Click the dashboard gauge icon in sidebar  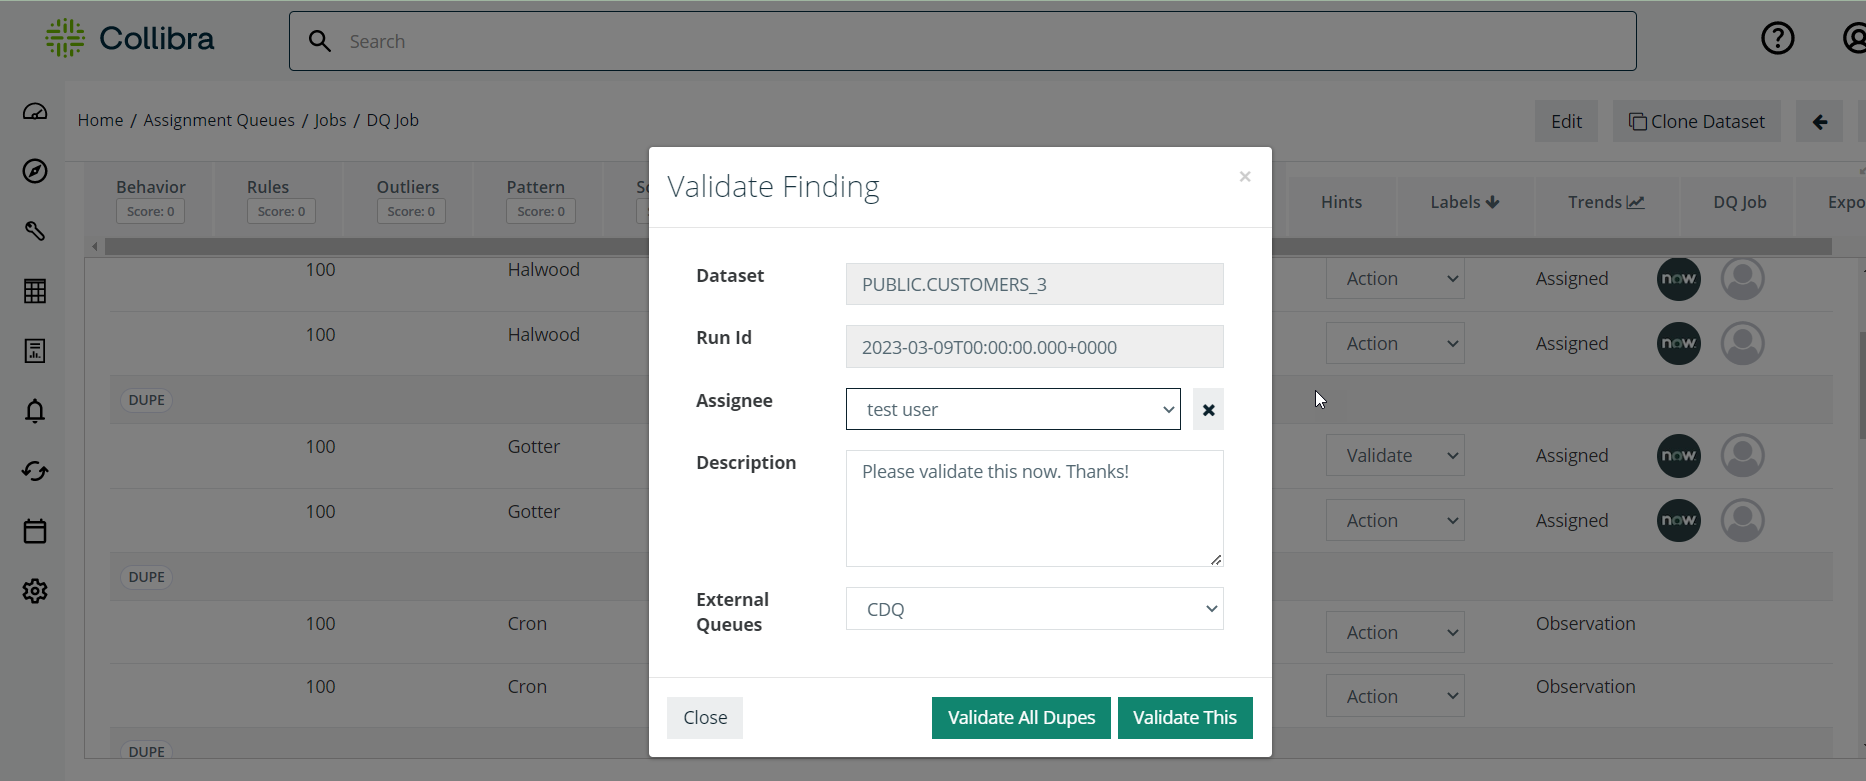coord(35,112)
